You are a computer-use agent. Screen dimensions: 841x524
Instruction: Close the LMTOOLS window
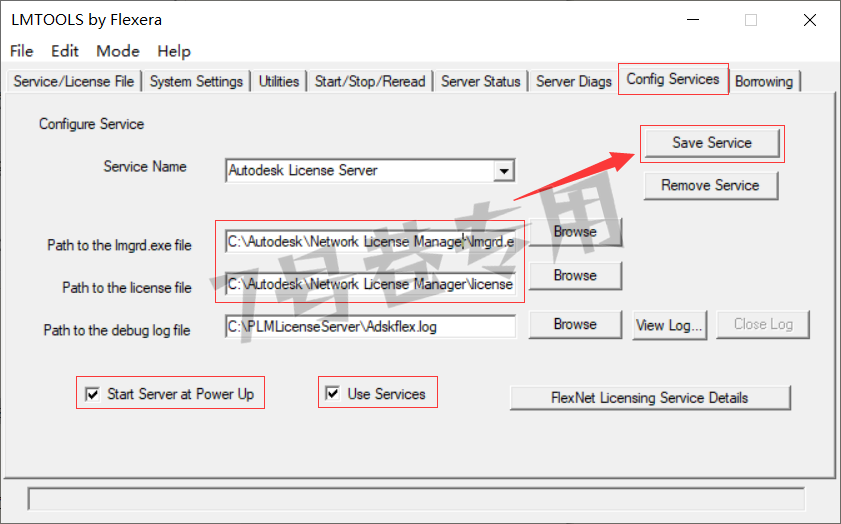click(810, 20)
